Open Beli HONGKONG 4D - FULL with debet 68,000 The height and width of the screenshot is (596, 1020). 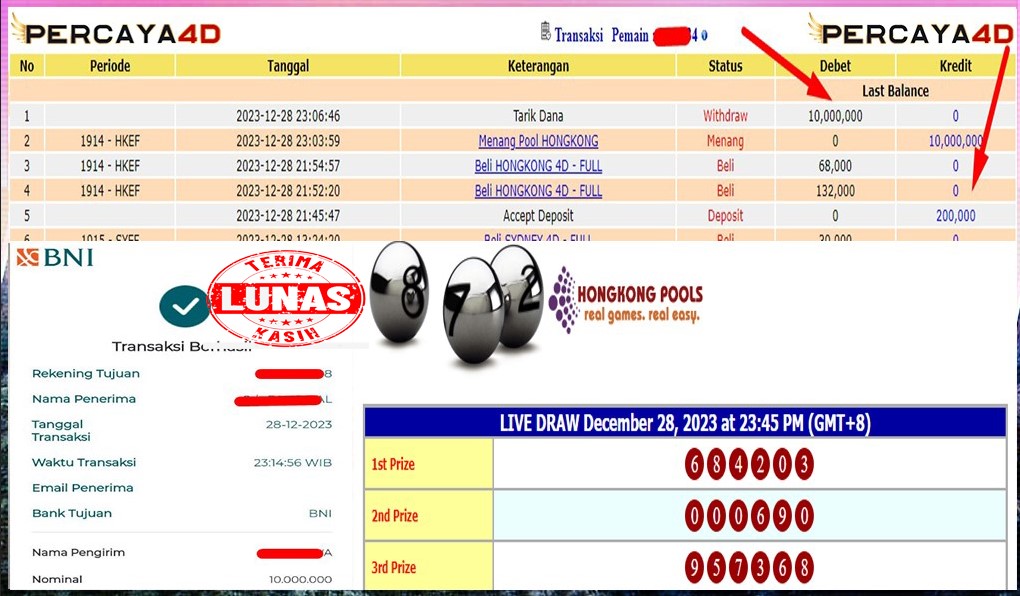(x=538, y=166)
